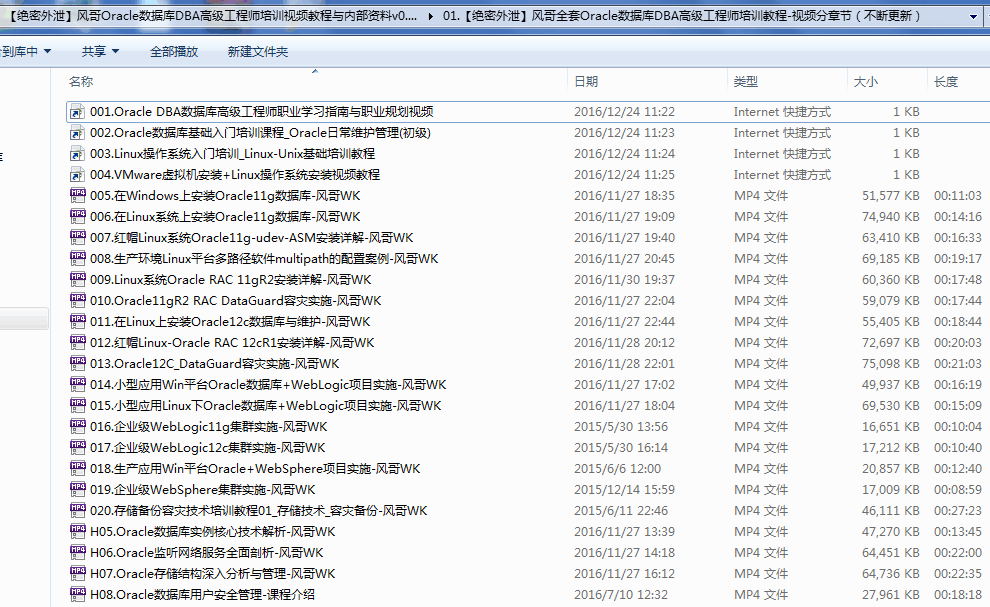Click size value 64,736 KB
990x607 pixels.
890,574
